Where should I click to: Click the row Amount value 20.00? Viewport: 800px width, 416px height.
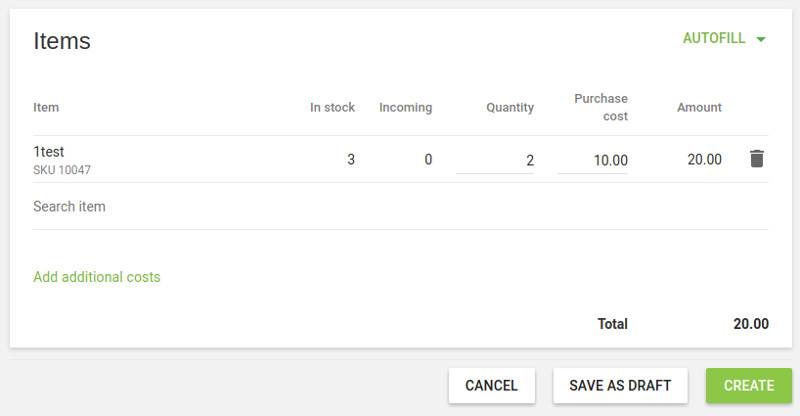pyautogui.click(x=704, y=160)
